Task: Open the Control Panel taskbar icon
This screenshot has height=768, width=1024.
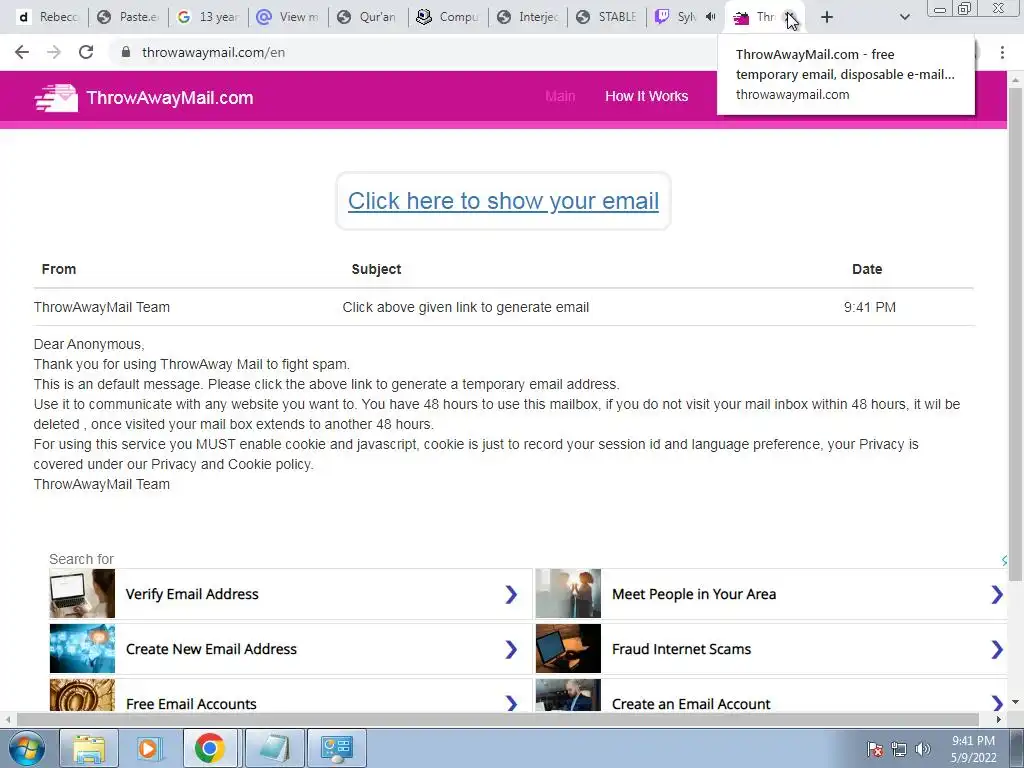Action: click(337, 748)
